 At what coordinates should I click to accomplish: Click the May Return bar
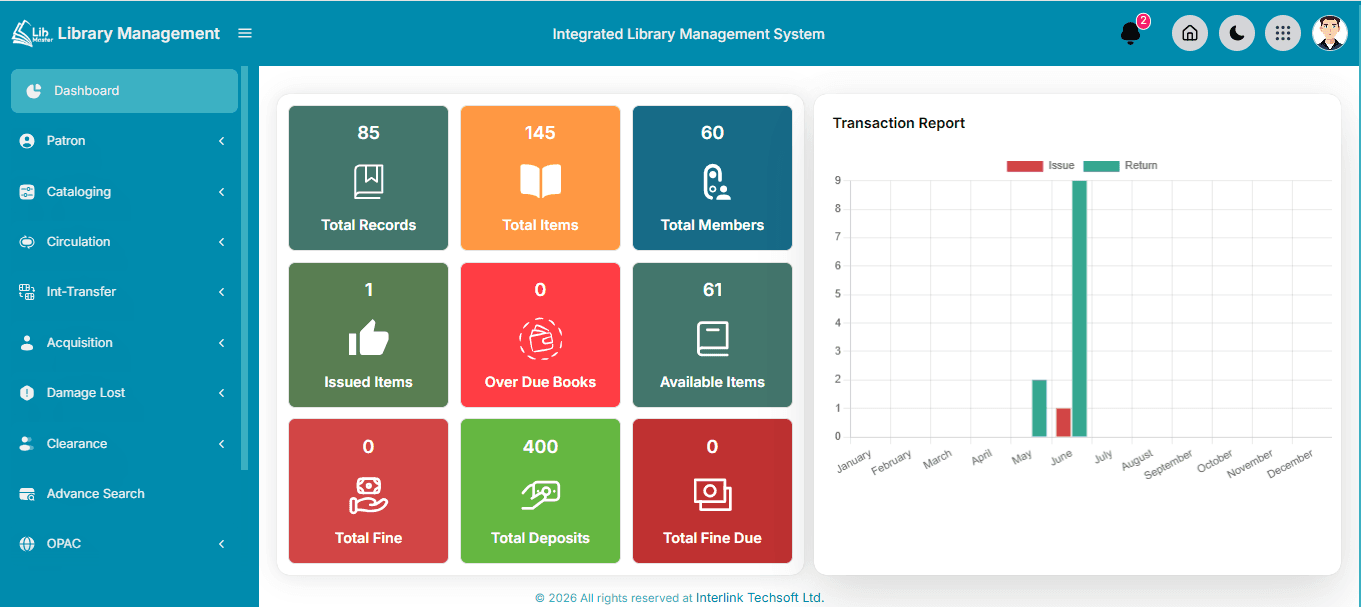coord(1039,408)
